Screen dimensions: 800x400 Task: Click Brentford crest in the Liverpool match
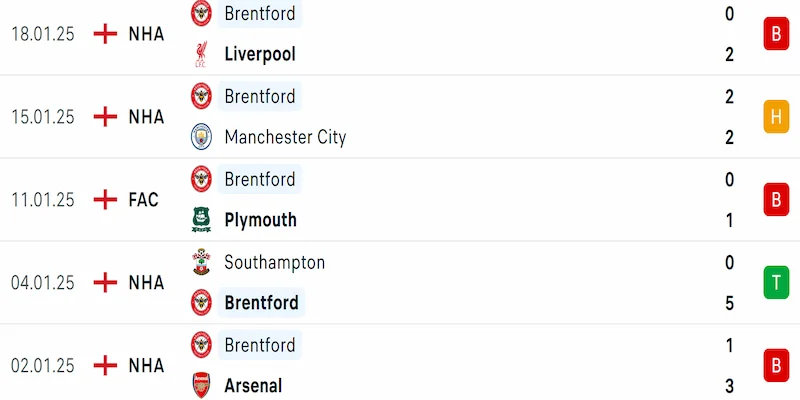point(202,14)
